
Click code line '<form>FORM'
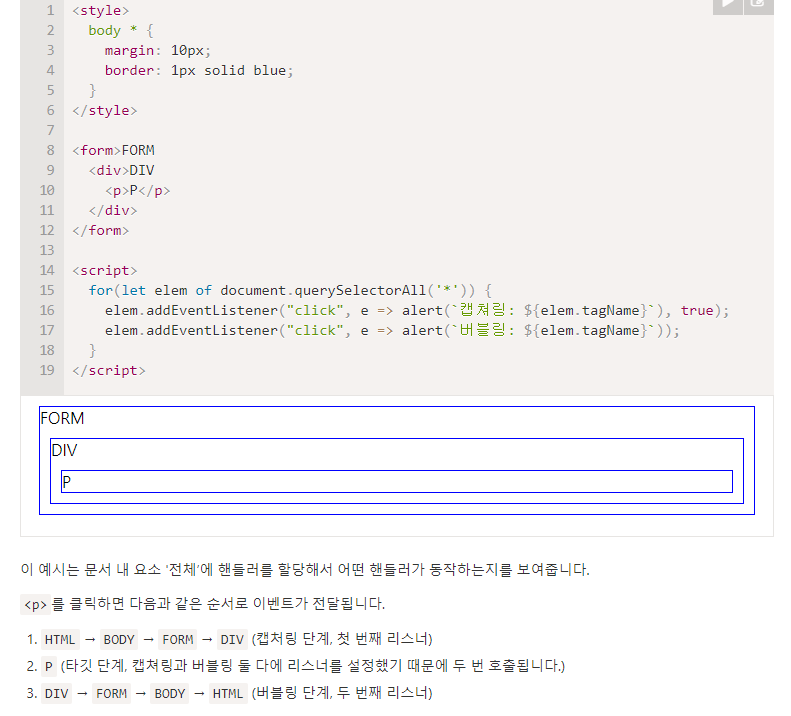tap(114, 150)
